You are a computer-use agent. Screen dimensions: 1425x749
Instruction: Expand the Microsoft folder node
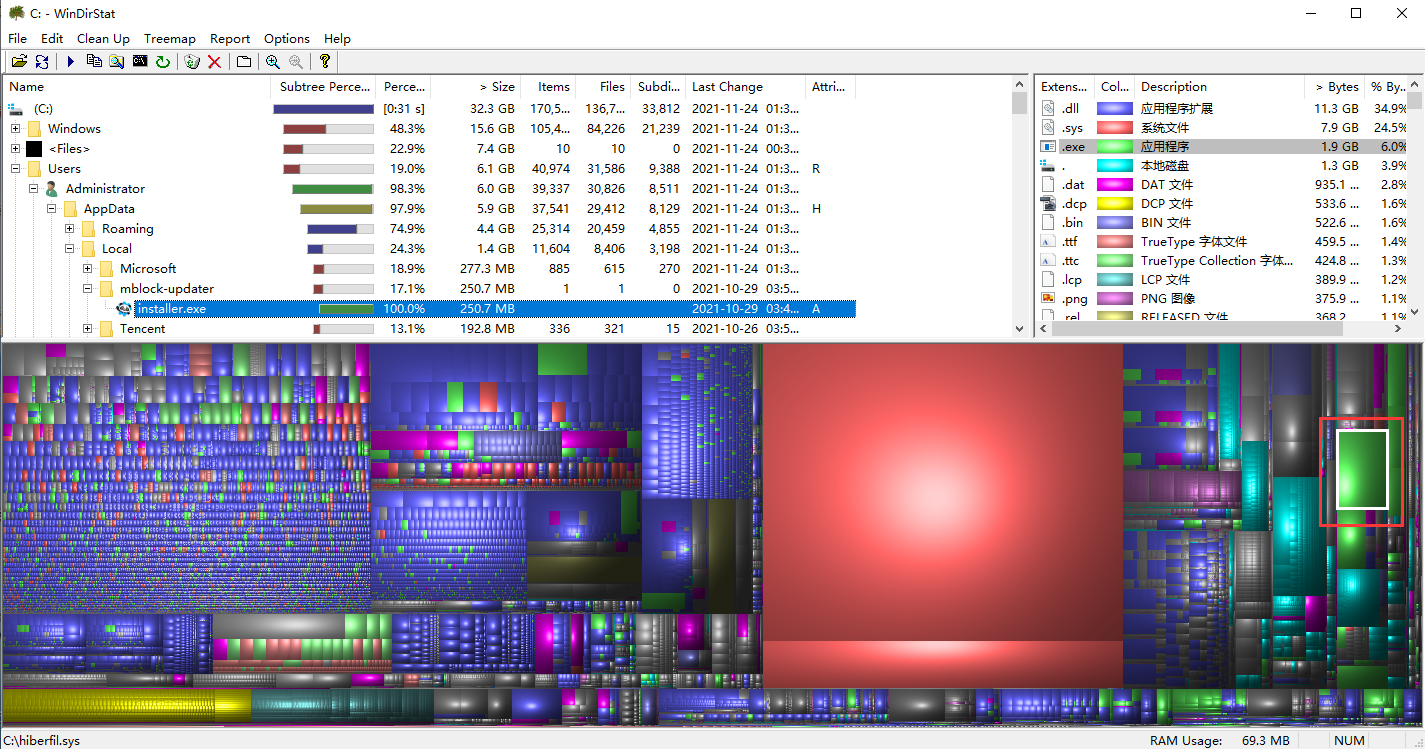(x=87, y=268)
